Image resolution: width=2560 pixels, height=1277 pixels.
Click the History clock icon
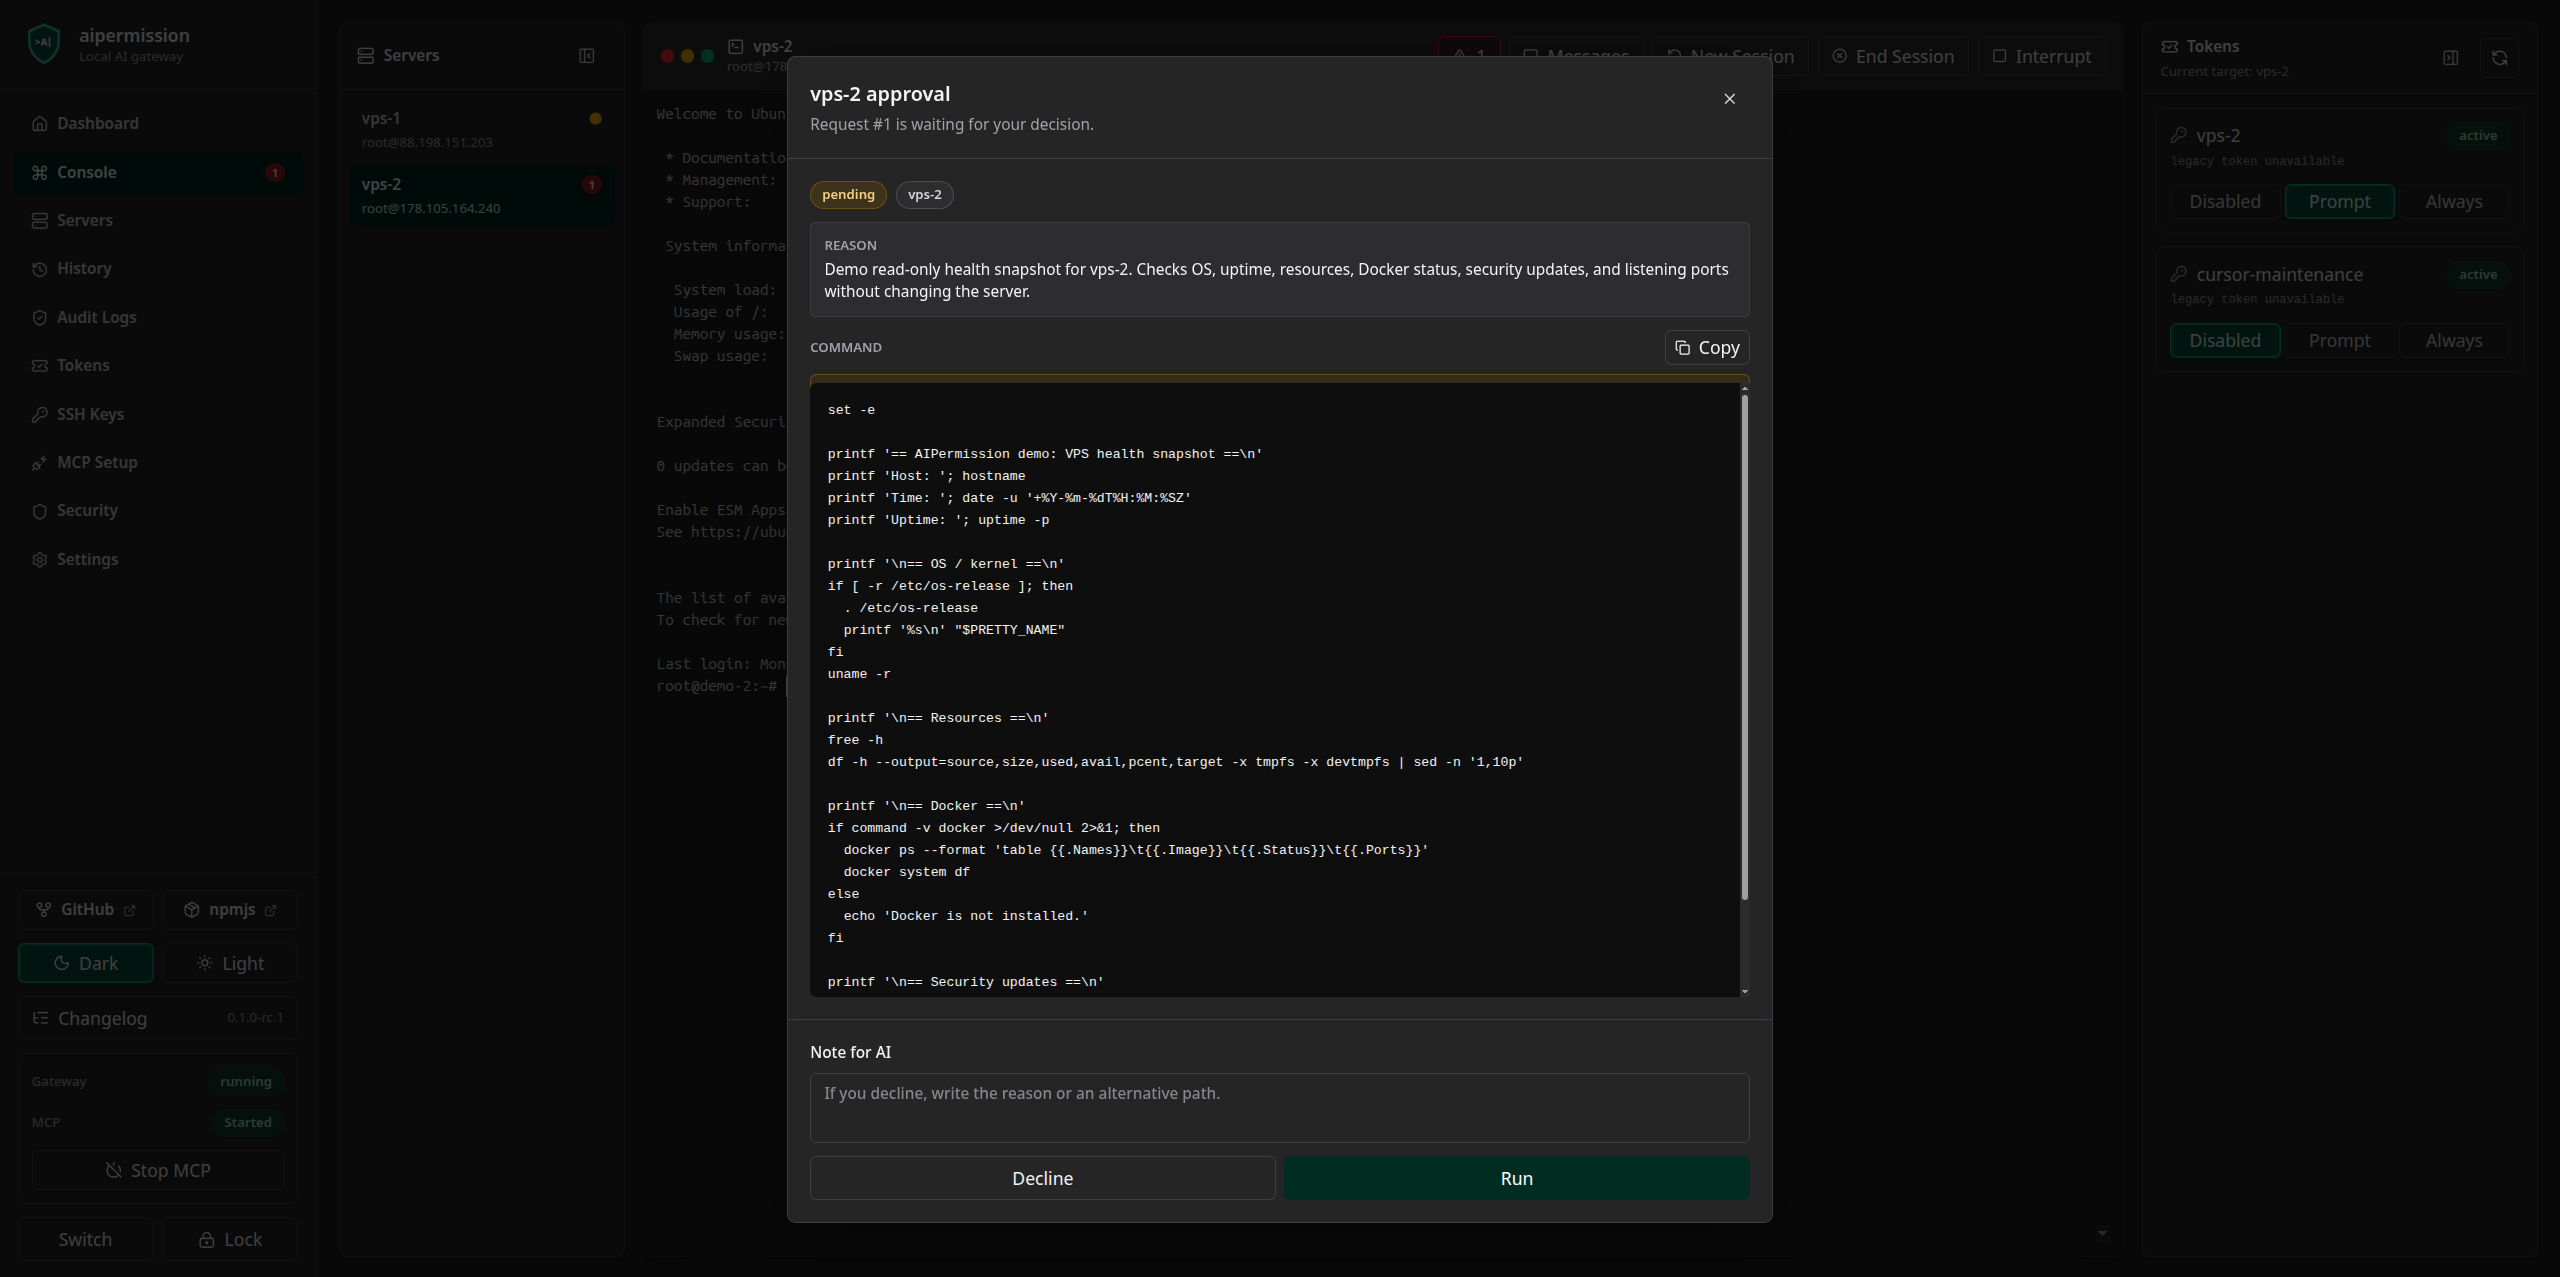point(40,269)
